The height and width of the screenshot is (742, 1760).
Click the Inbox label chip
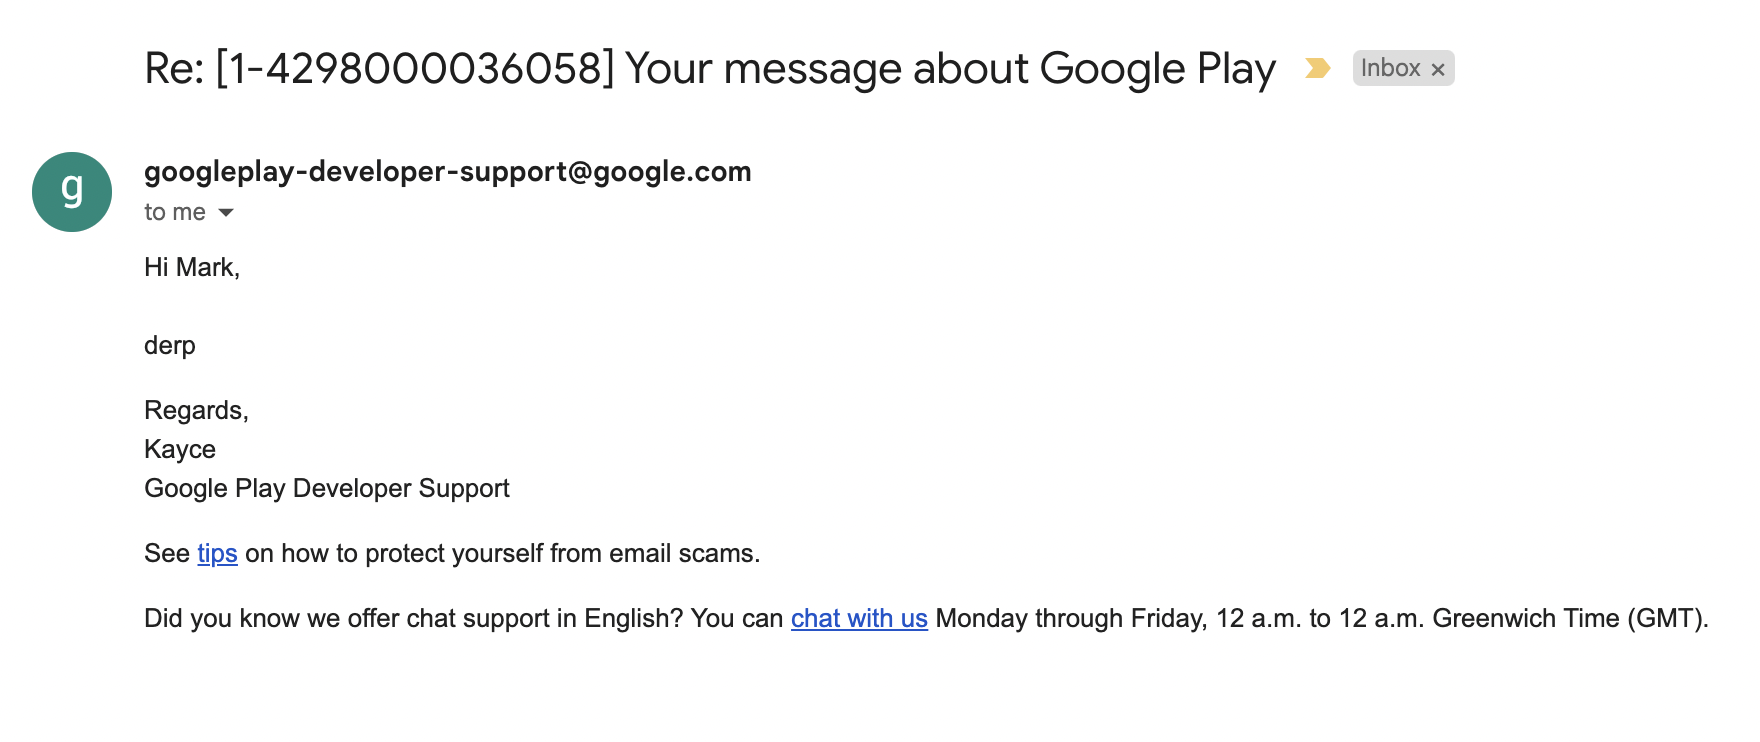coord(1390,68)
